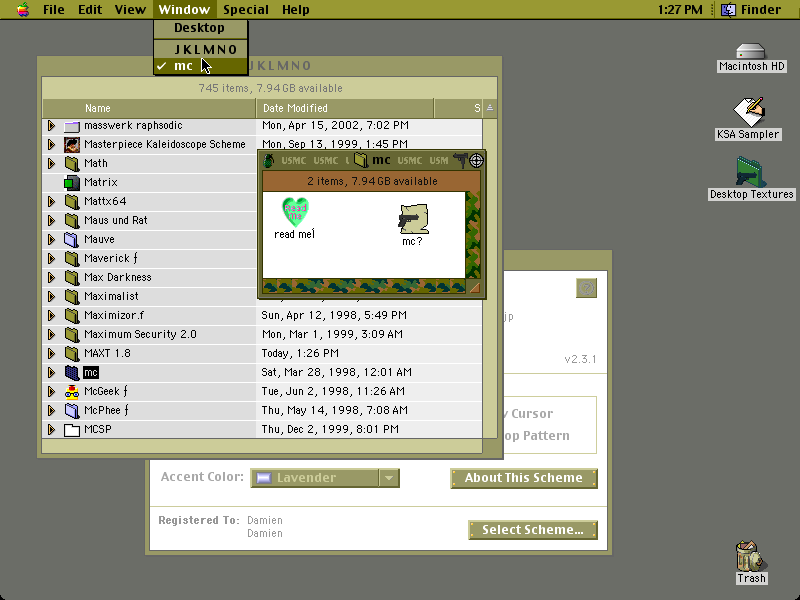800x600 pixels.
Task: Expand the Max Darkness disclosure triangle
Action: point(51,278)
